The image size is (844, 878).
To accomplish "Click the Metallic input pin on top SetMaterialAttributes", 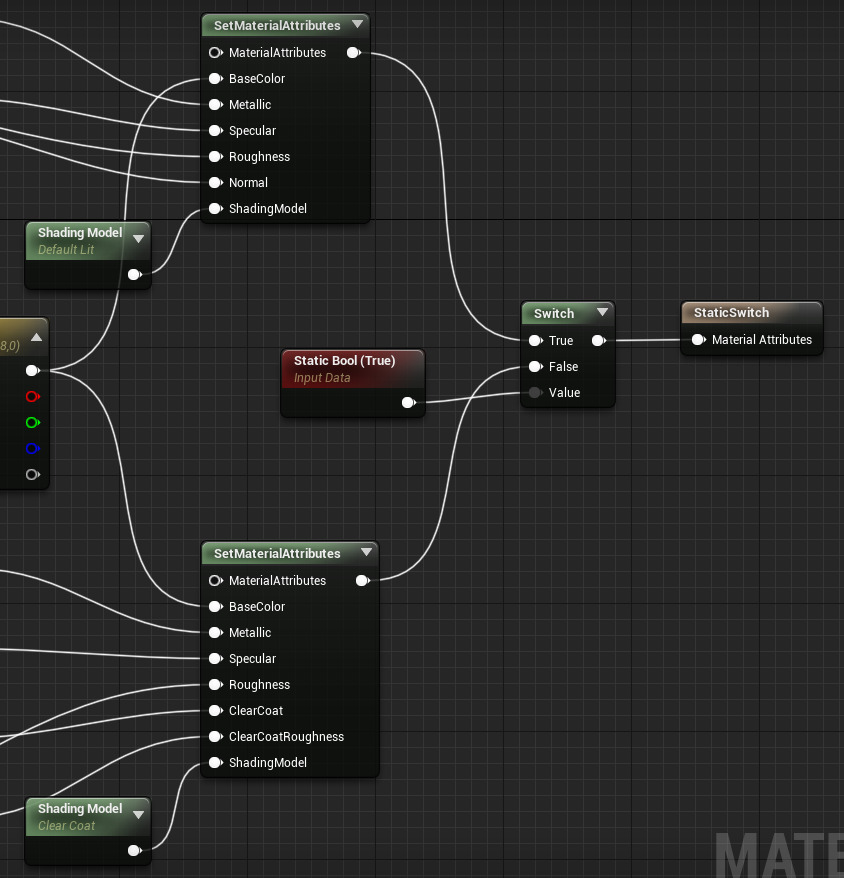I will [215, 104].
